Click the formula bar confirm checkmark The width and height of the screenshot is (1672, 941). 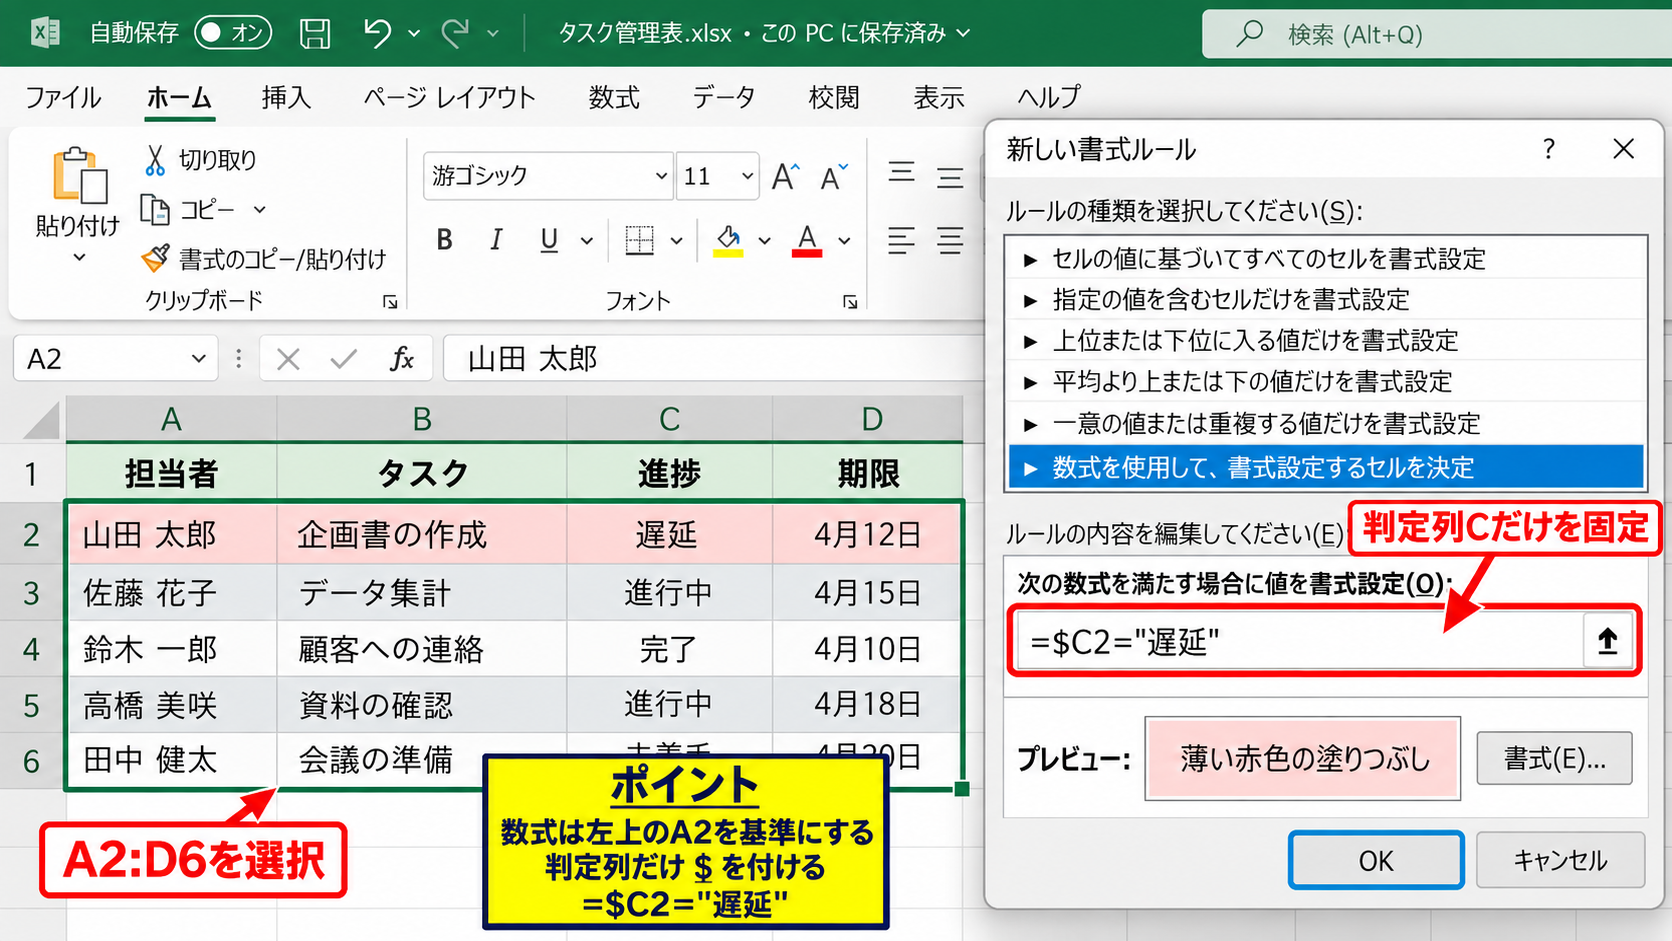pos(344,359)
